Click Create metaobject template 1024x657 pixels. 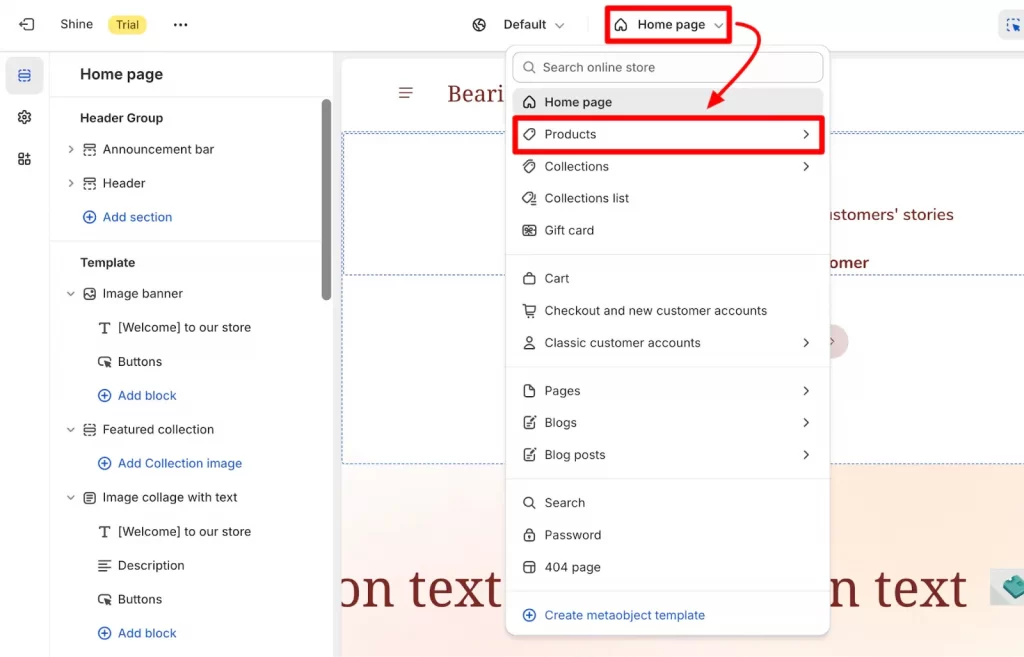tap(627, 614)
